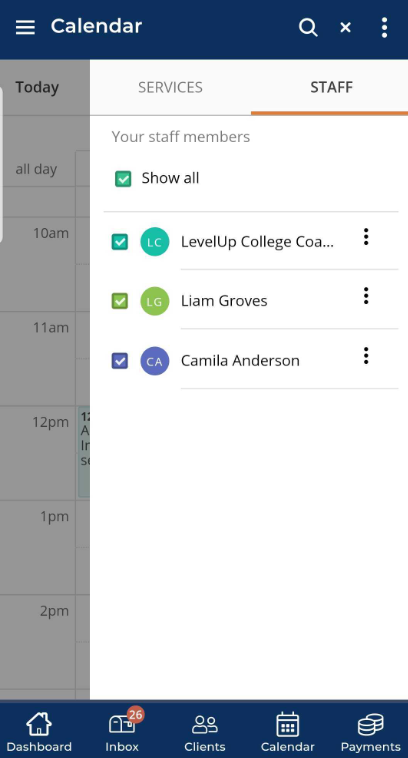Screen dimensions: 408x758
Task: Uncheck the Show all checkbox
Action: click(123, 178)
